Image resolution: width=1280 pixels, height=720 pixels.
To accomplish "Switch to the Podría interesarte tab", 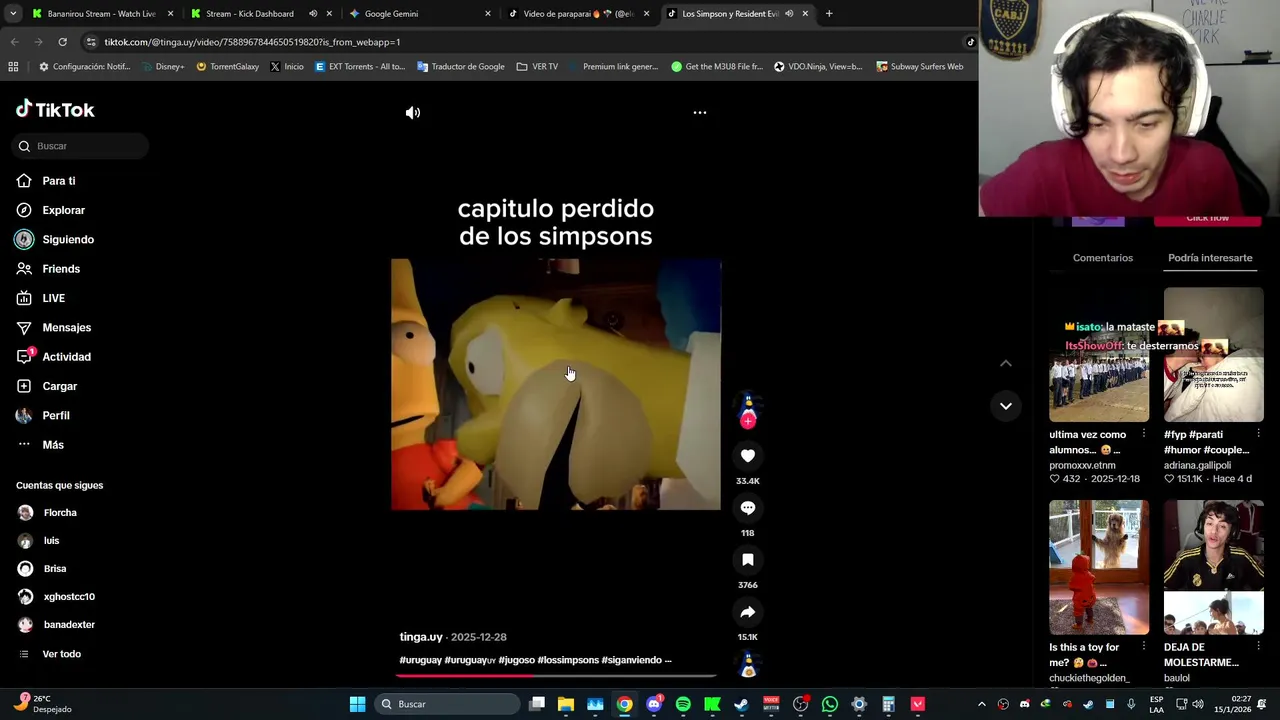I will tap(1210, 258).
